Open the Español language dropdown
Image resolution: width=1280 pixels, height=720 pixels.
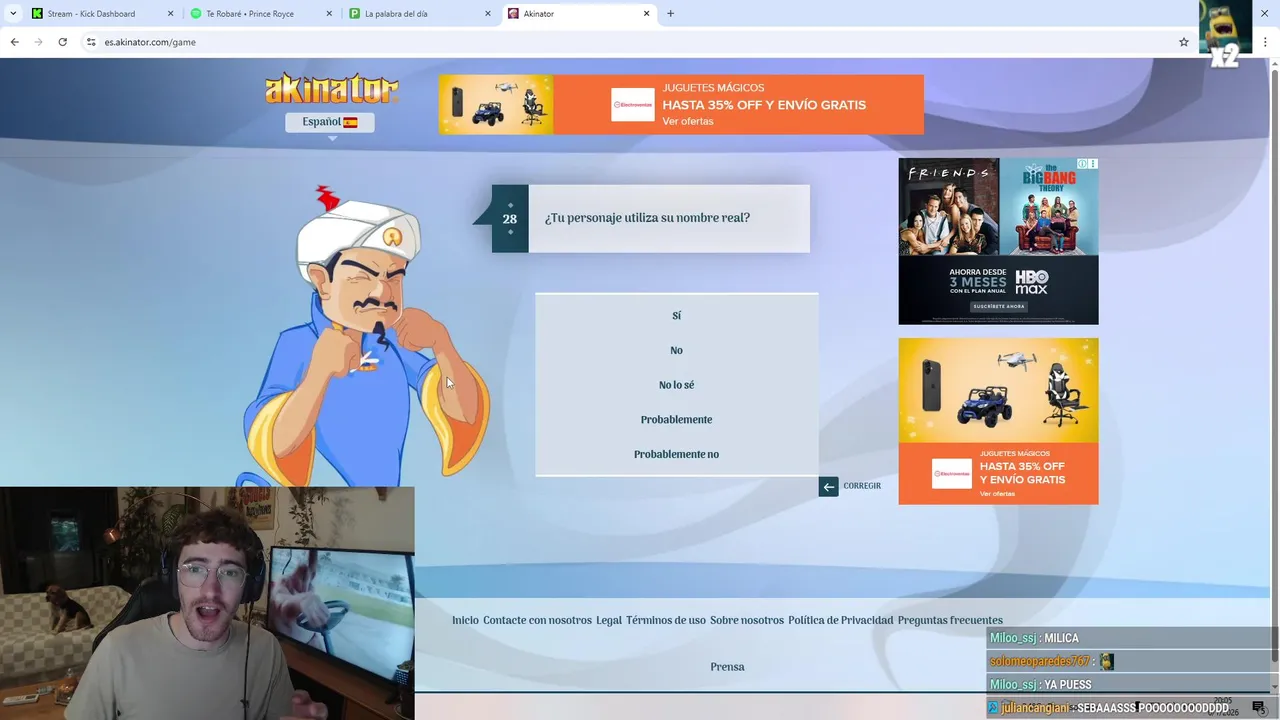330,122
